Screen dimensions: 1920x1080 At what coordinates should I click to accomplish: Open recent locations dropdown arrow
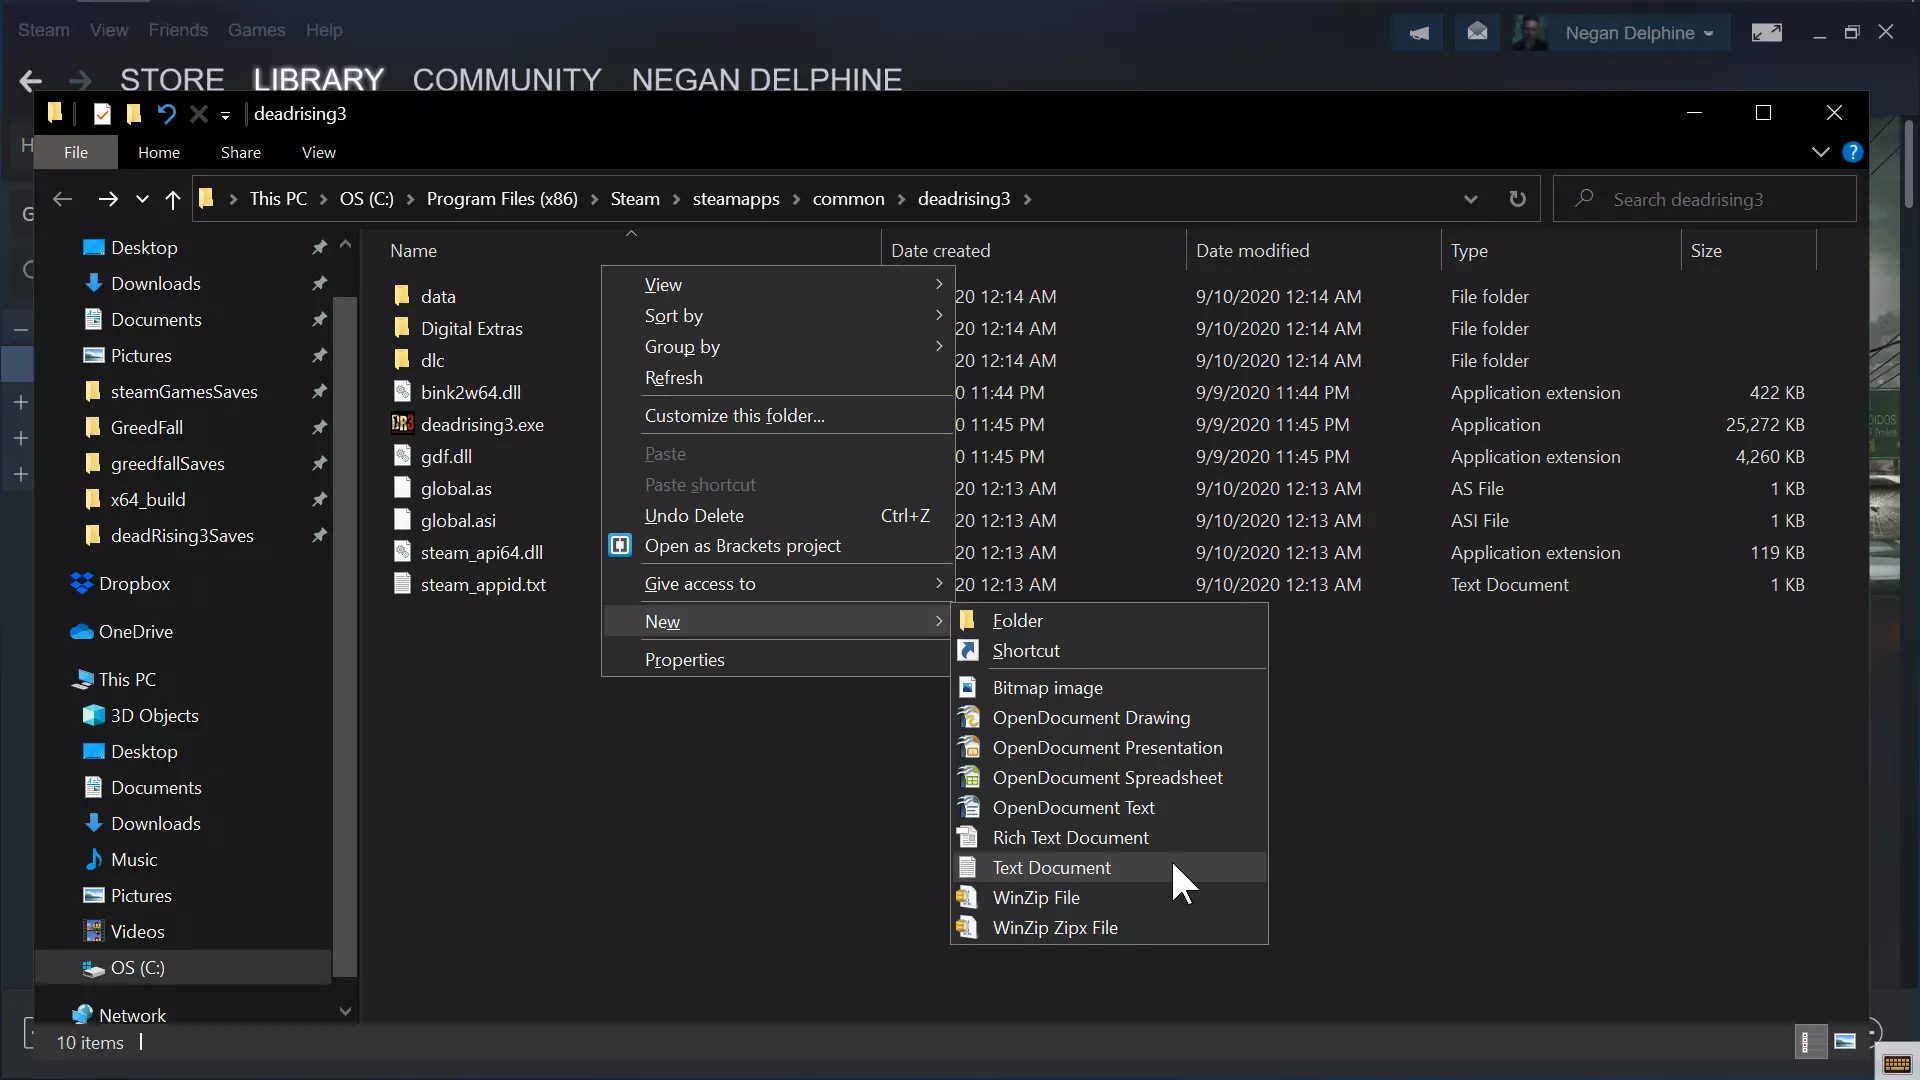(x=142, y=199)
